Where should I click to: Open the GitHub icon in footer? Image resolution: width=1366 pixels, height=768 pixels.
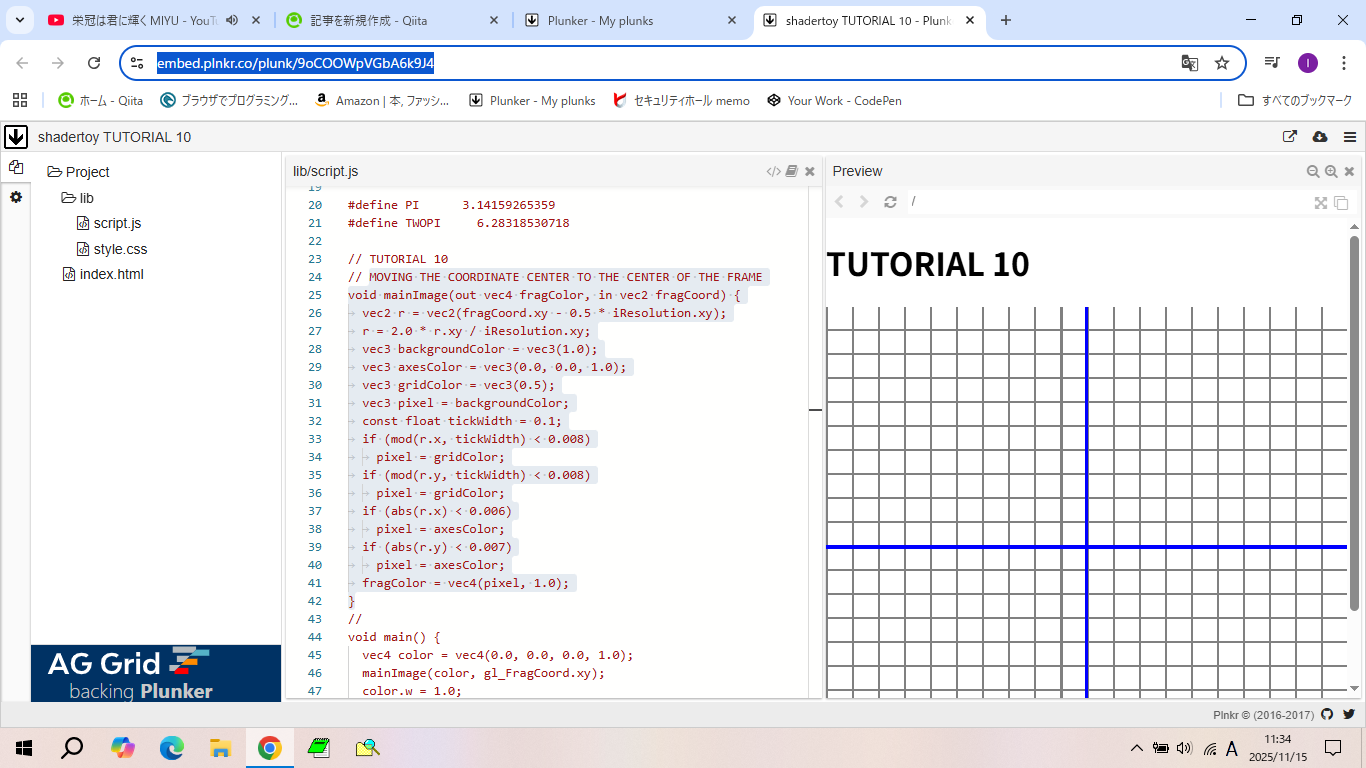coord(1327,714)
